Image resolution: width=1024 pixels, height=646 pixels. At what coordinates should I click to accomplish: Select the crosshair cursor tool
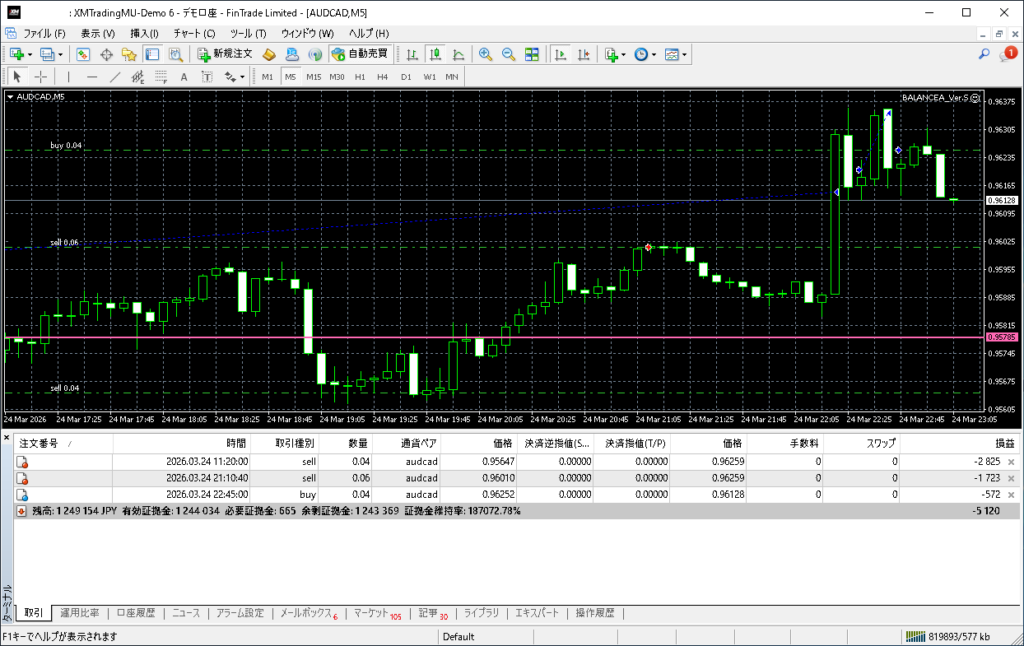pos(41,76)
